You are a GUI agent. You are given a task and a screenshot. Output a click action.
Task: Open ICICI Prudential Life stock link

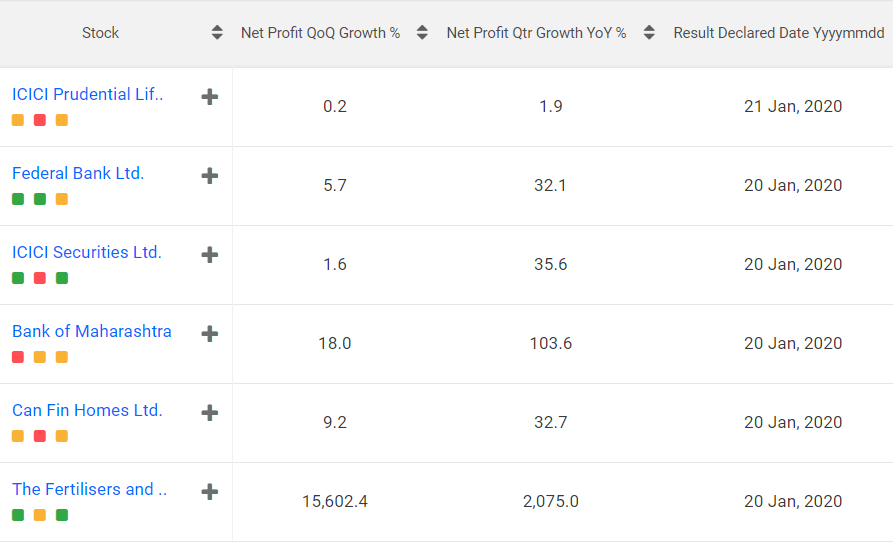coord(87,94)
